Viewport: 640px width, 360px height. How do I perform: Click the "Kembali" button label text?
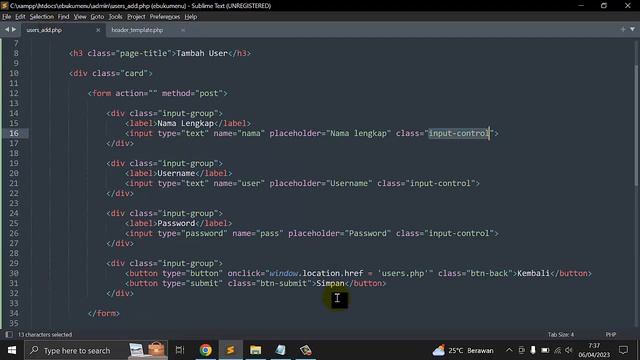pos(533,273)
